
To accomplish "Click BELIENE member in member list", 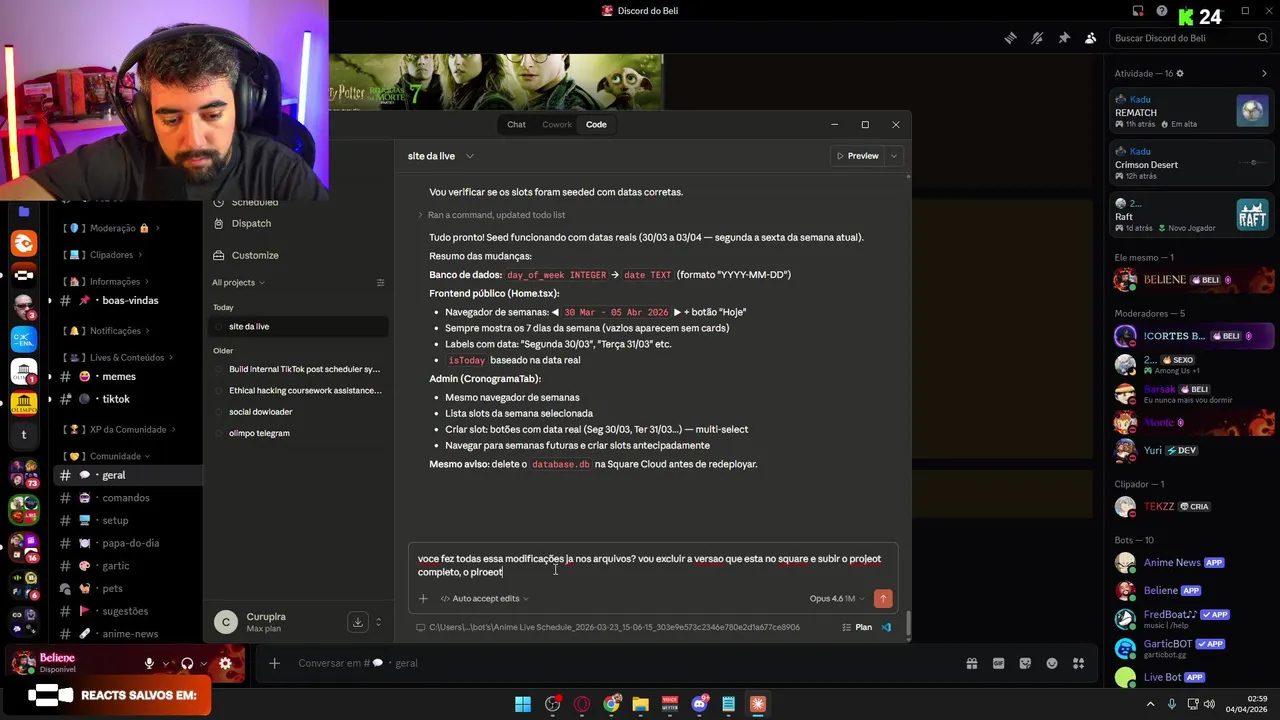I will click(1192, 280).
